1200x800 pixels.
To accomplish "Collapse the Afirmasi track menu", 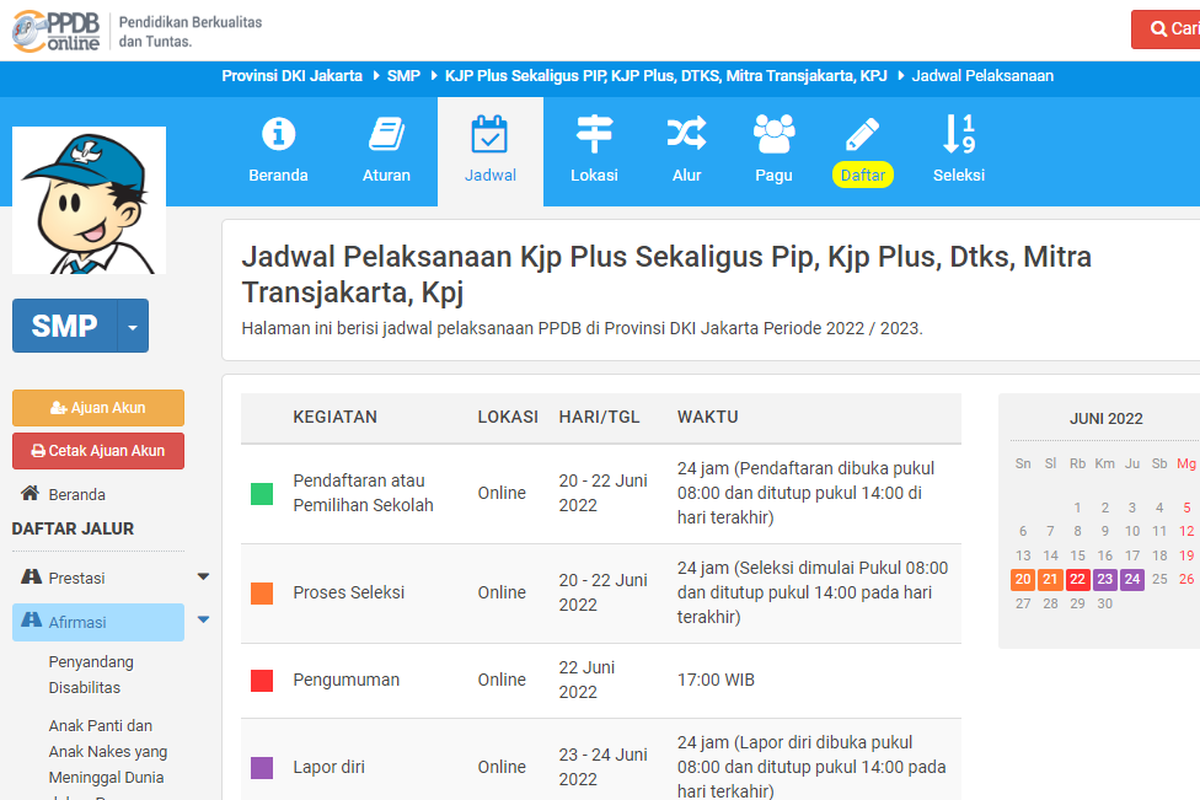I will click(203, 621).
